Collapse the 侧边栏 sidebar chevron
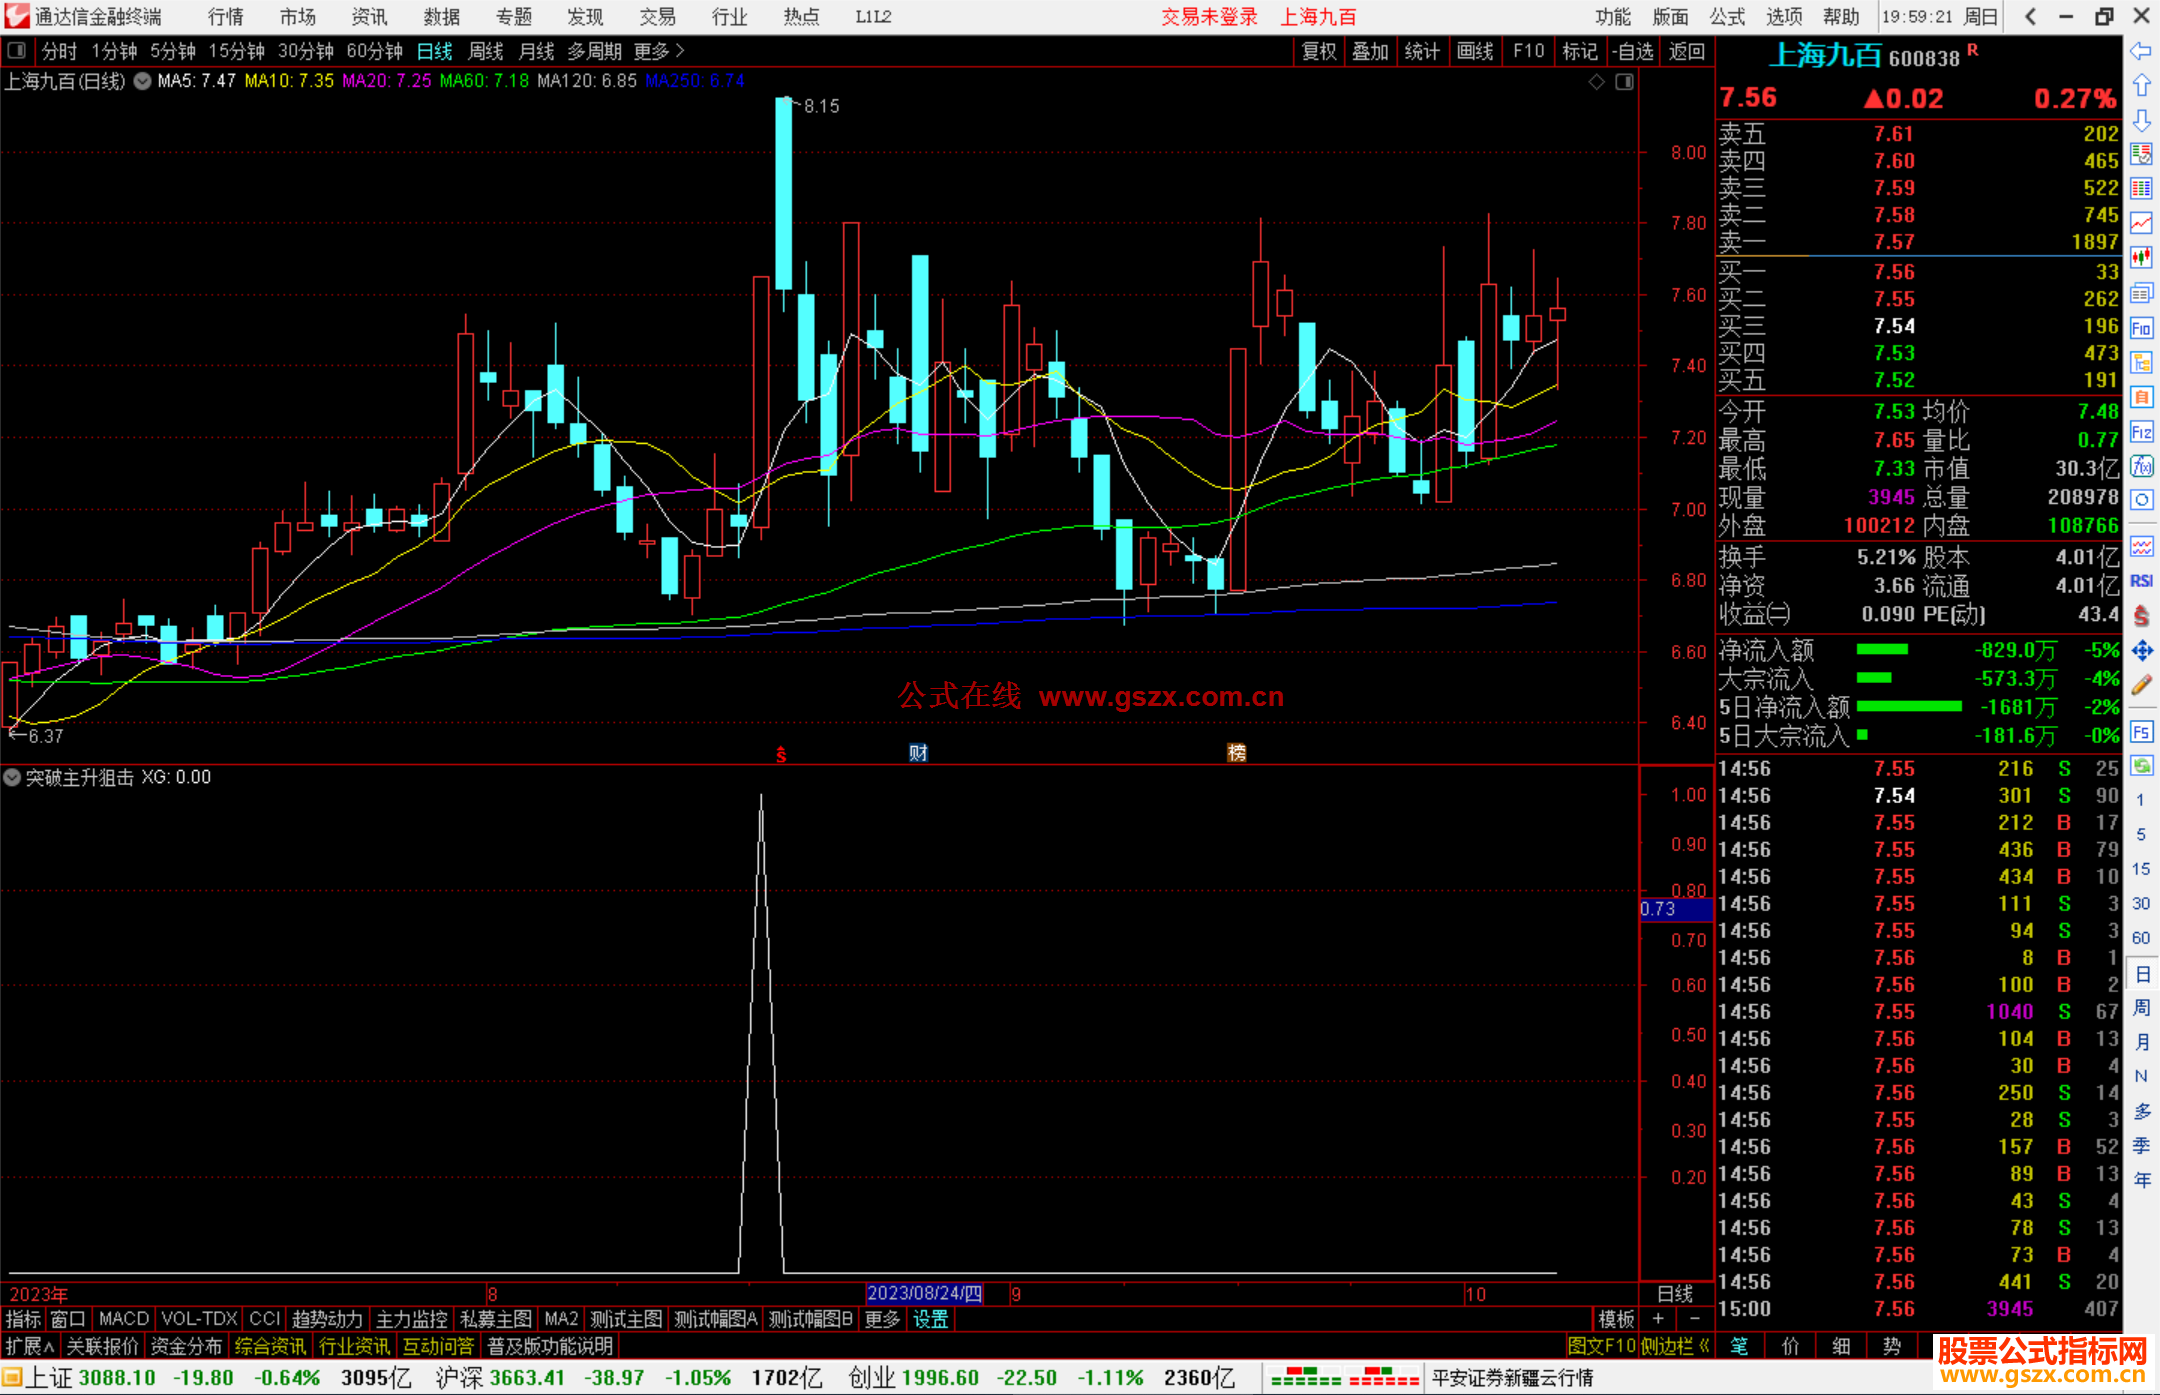The height and width of the screenshot is (1395, 2160). (x=1704, y=1346)
